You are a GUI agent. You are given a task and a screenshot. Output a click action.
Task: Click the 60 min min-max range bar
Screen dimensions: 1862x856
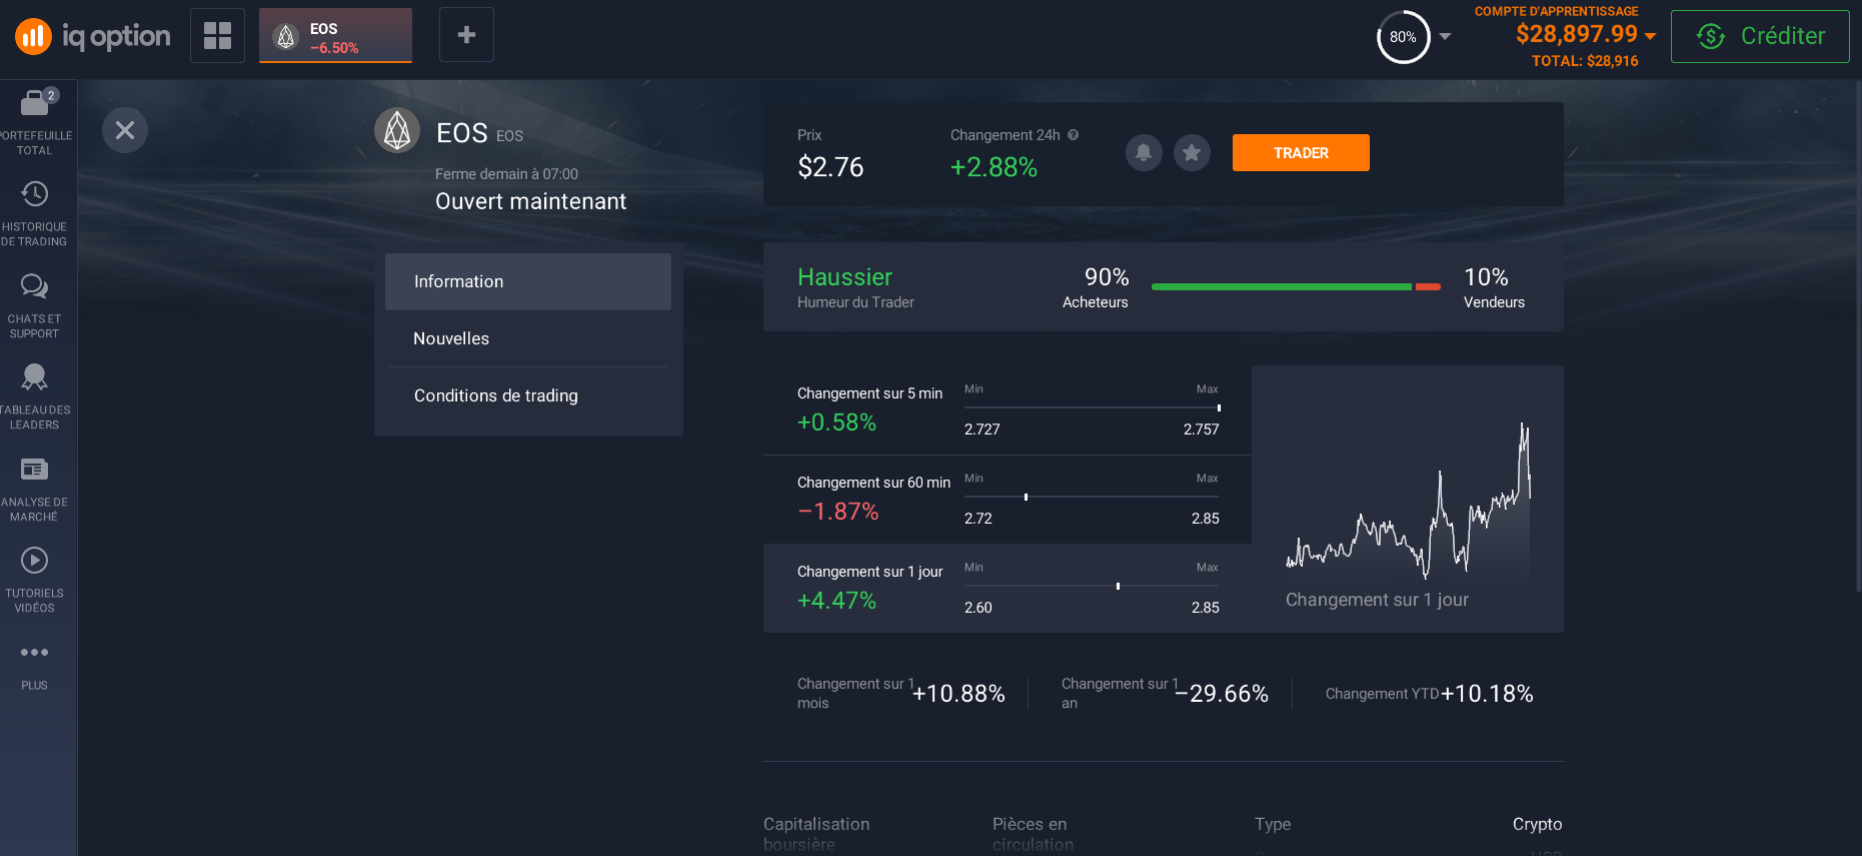(x=1092, y=497)
